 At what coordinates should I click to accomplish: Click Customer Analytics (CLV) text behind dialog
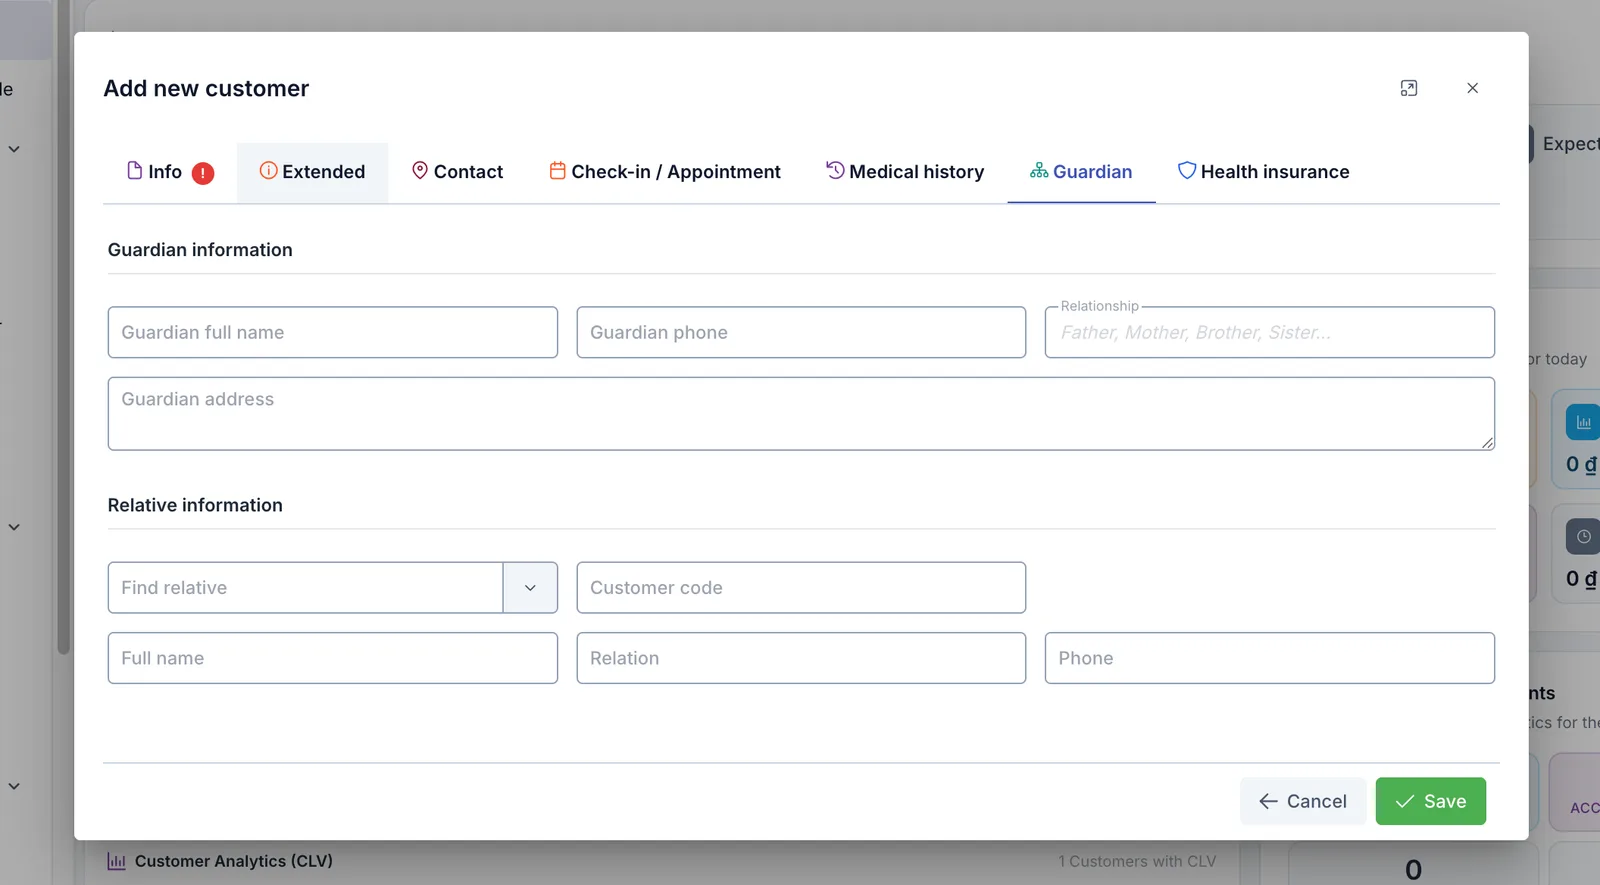234,861
